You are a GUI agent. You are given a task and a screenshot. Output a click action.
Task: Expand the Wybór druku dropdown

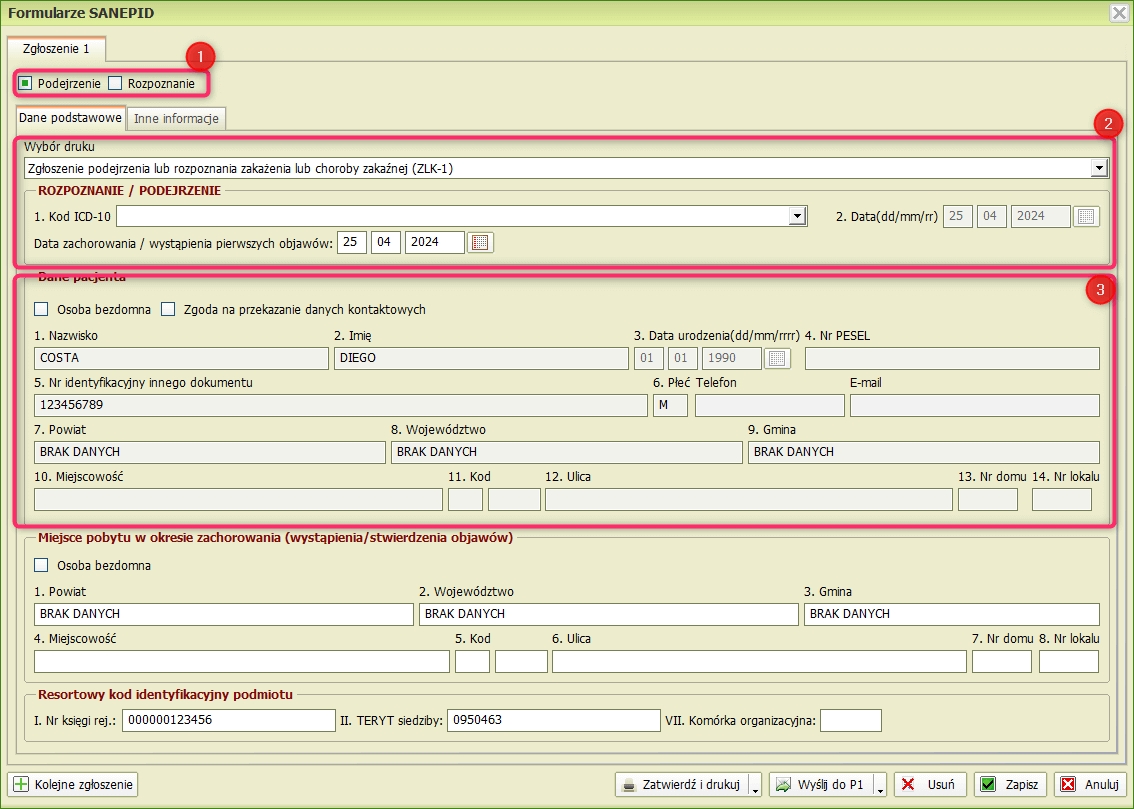point(1099,169)
